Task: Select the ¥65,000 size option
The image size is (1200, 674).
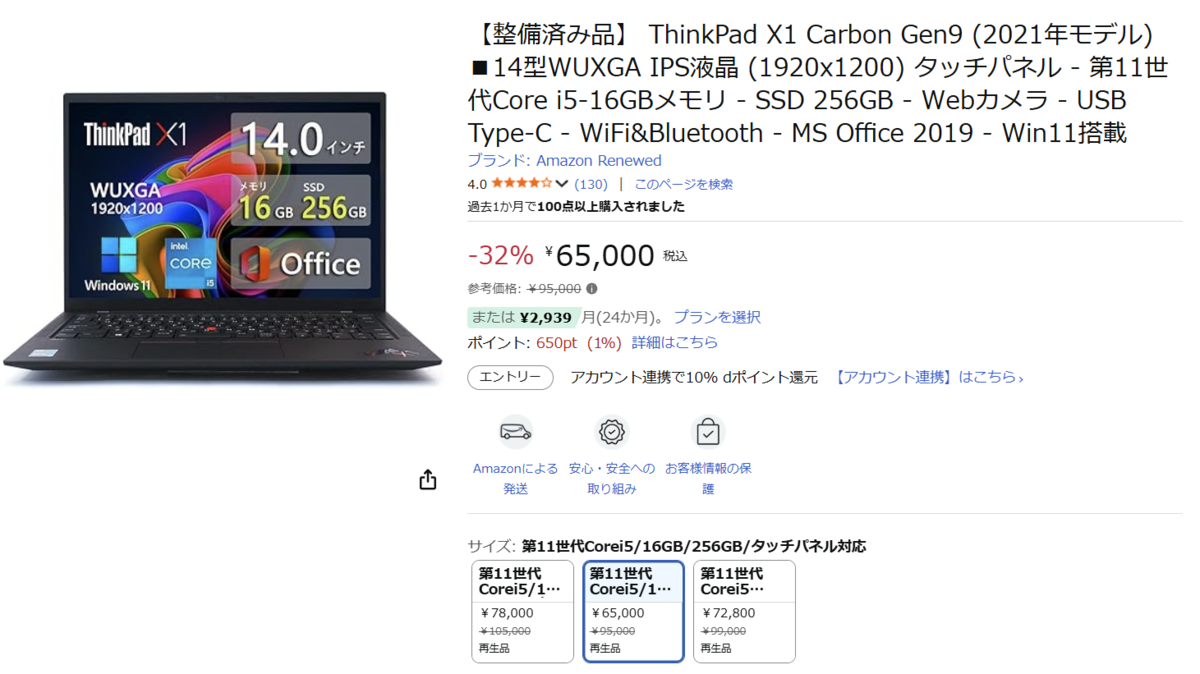Action: (x=634, y=611)
